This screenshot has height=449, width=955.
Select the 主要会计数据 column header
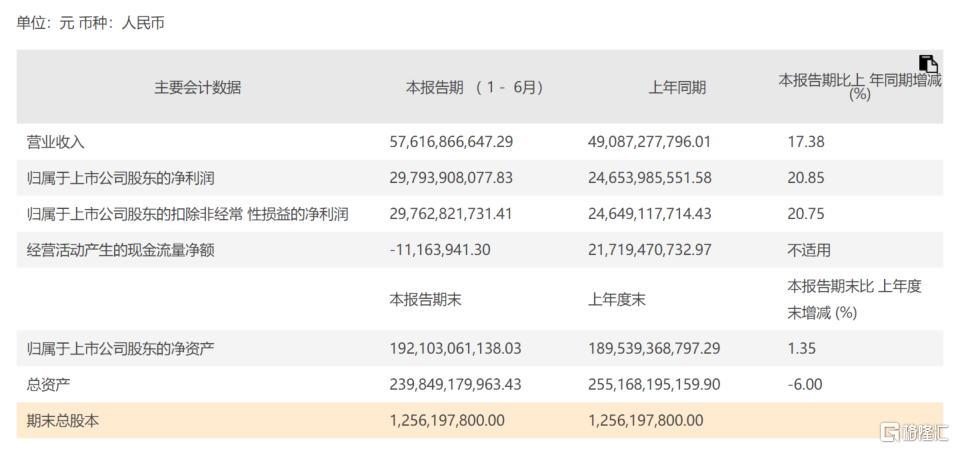[197, 87]
